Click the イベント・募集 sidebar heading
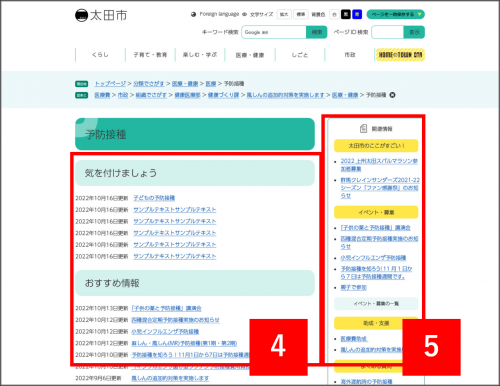This screenshot has width=500, height=386. click(x=376, y=212)
